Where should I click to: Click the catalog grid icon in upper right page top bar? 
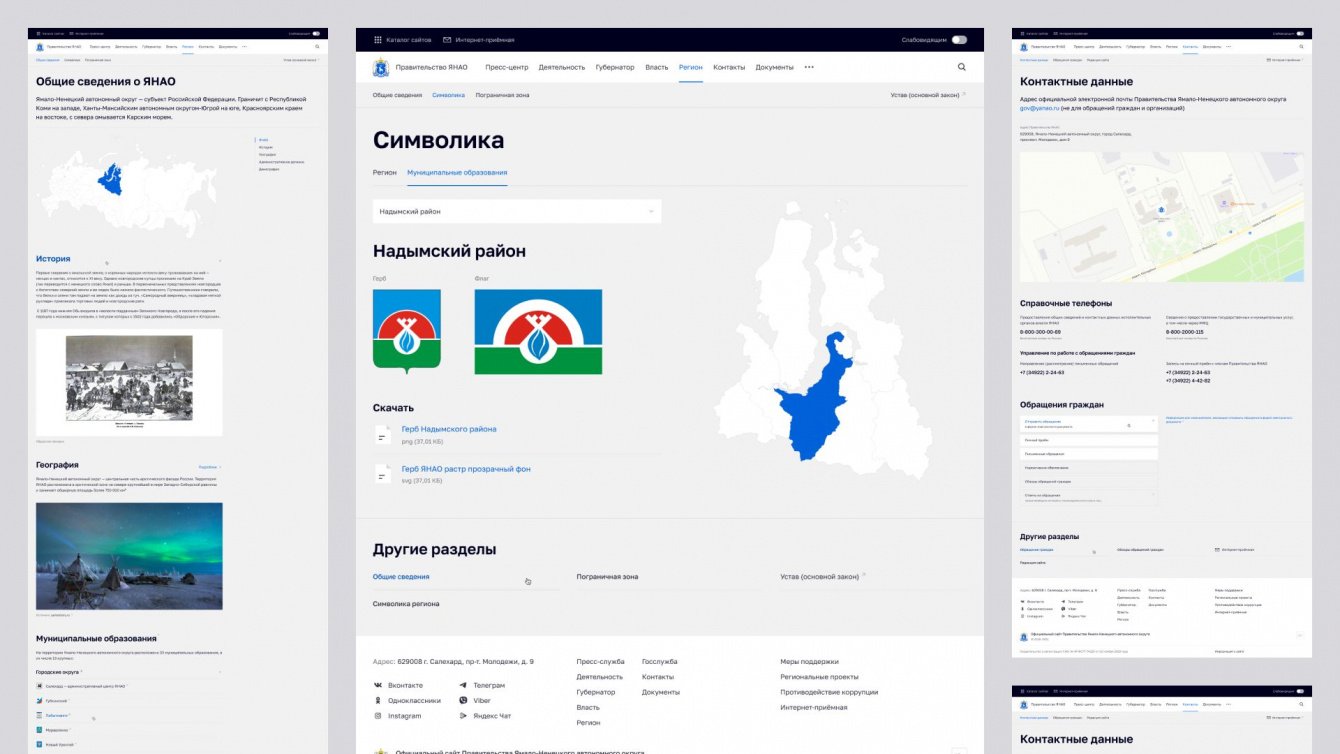click(x=1022, y=33)
